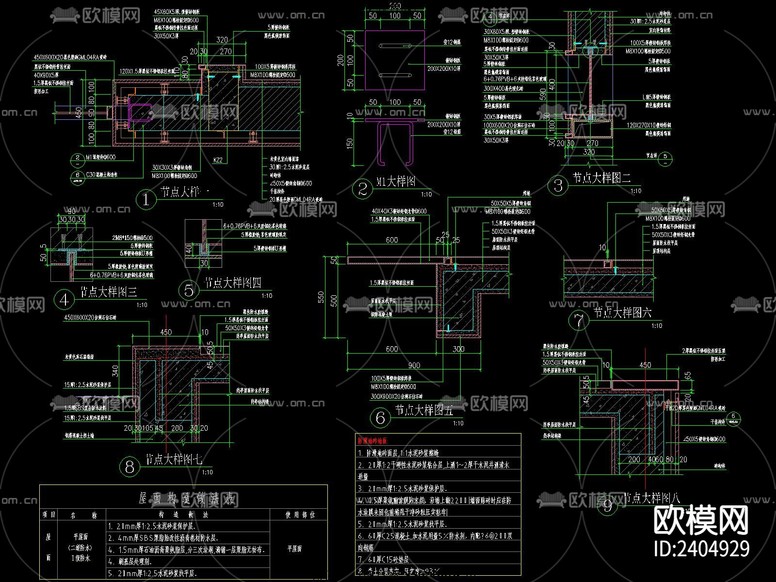The width and height of the screenshot is (776, 582).
Task: Click the "270" dimension in detail one
Action: (226, 51)
